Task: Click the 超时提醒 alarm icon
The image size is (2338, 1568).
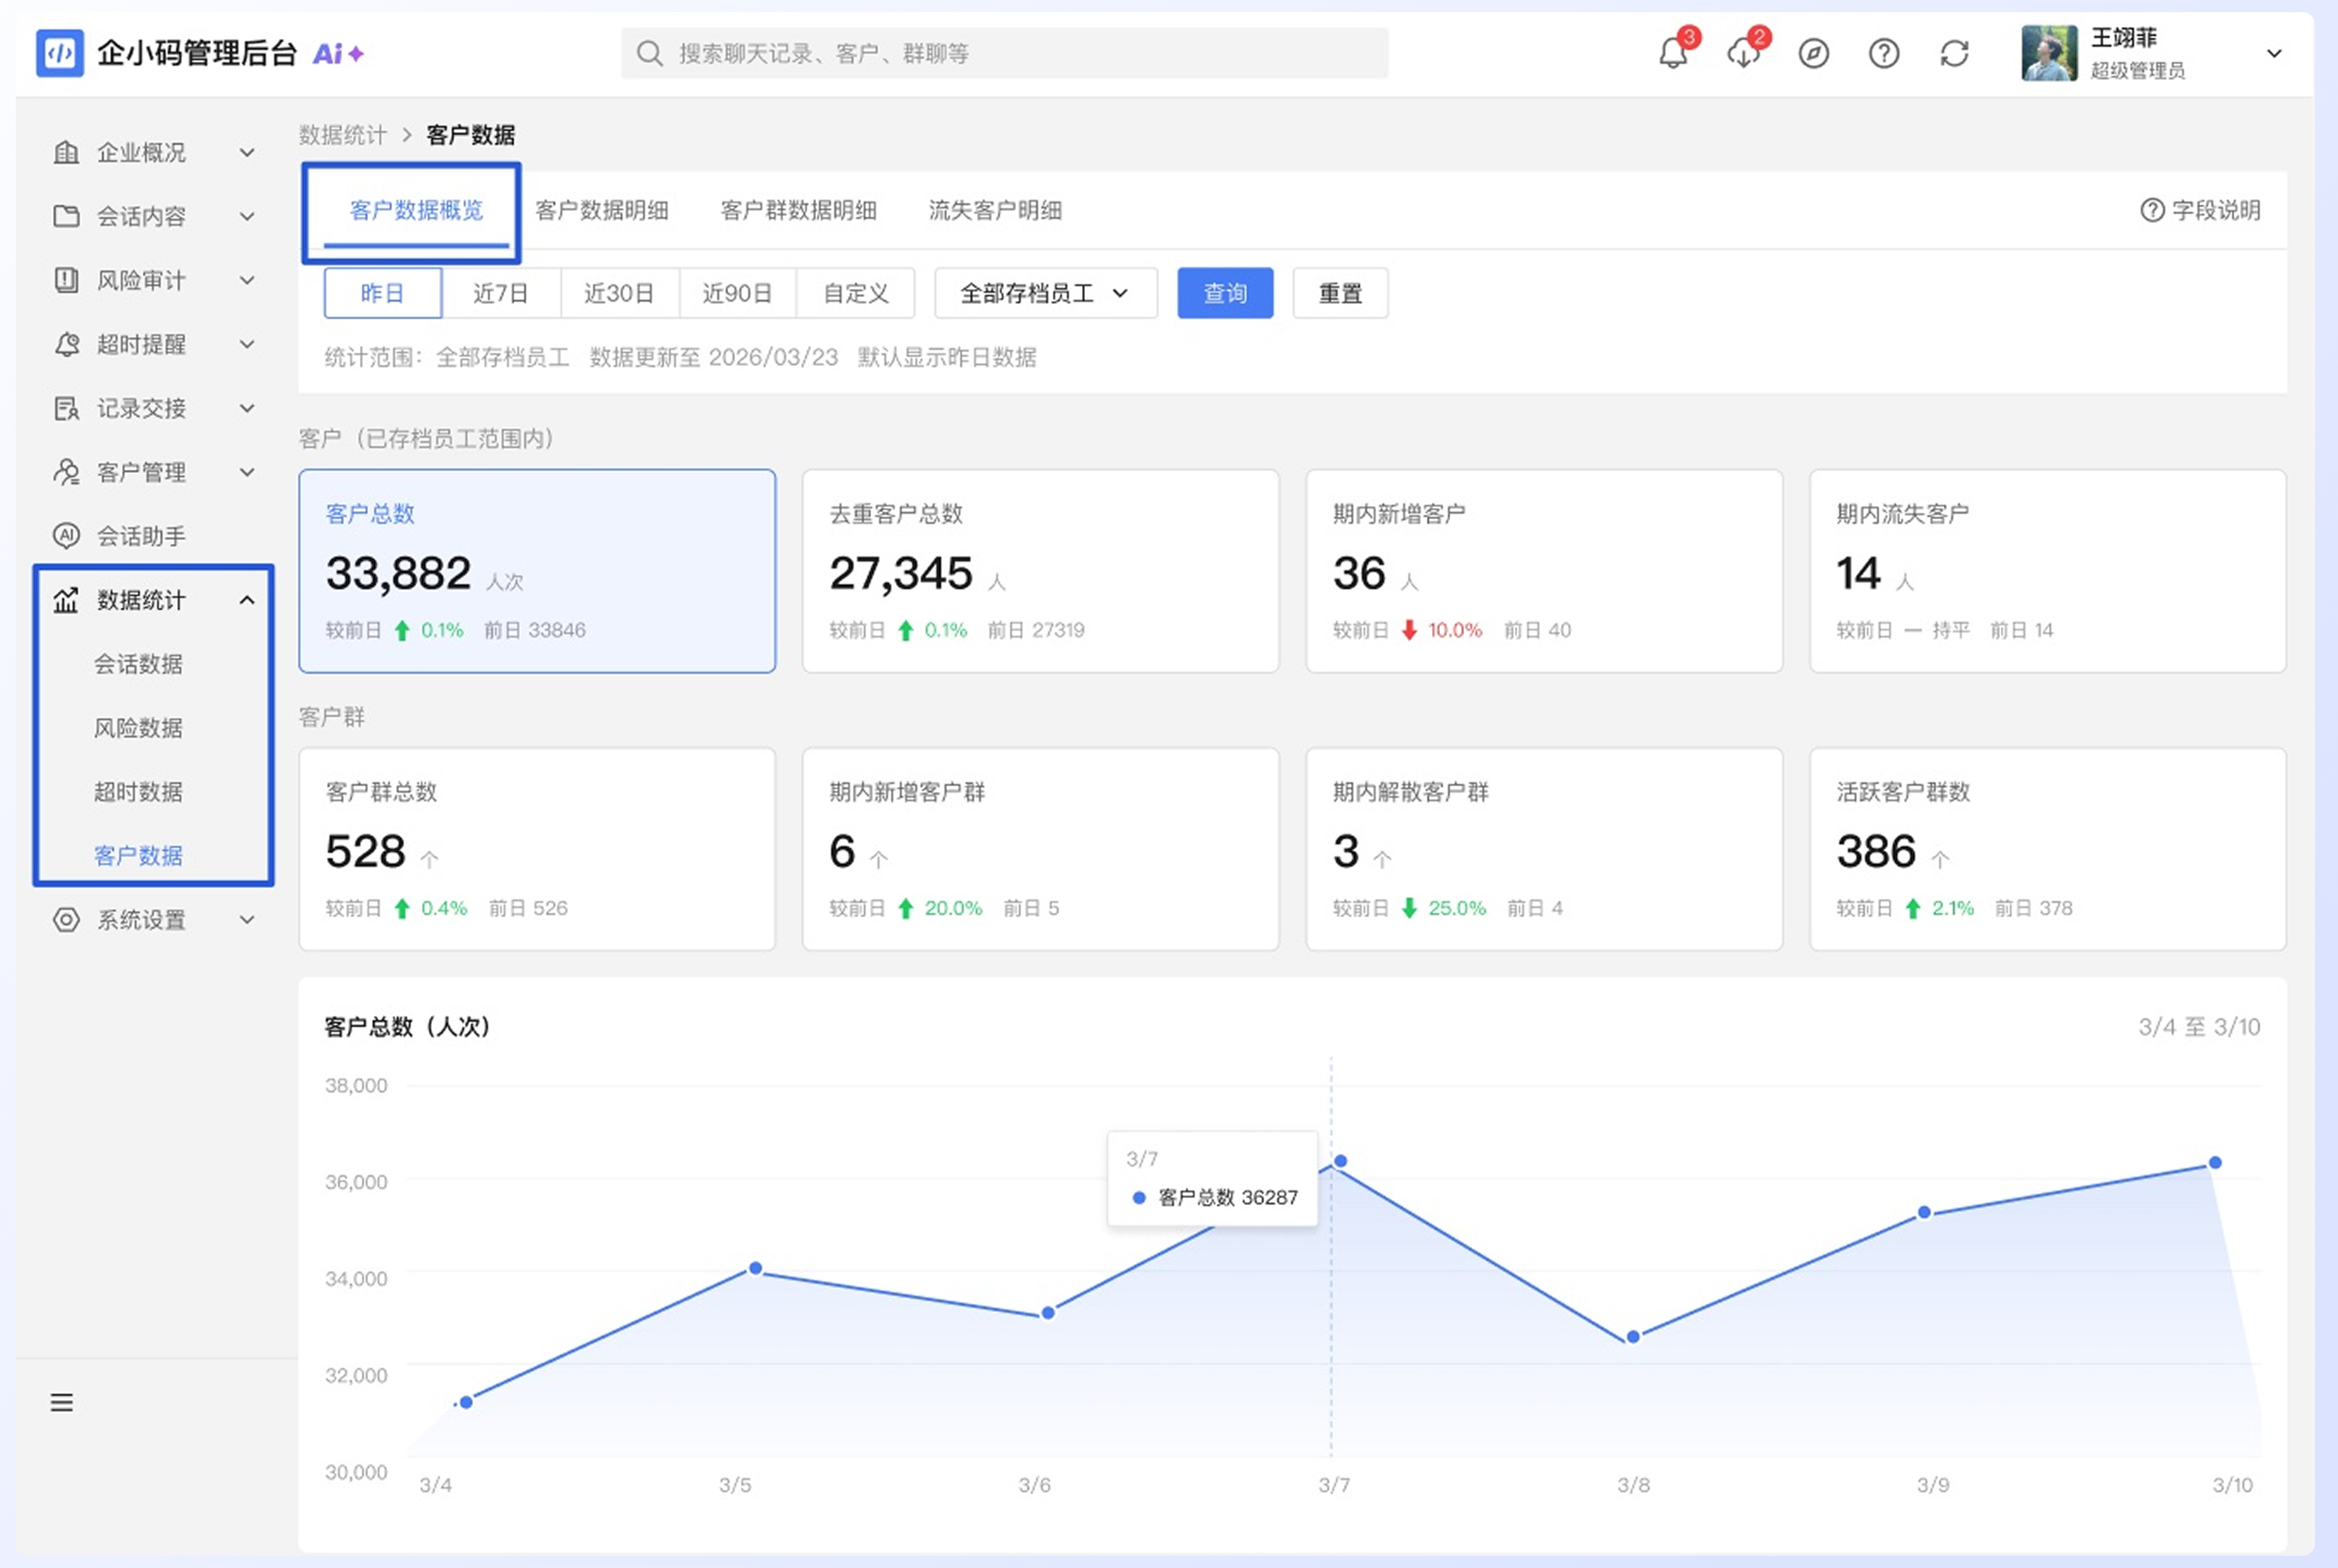Action: [x=66, y=344]
